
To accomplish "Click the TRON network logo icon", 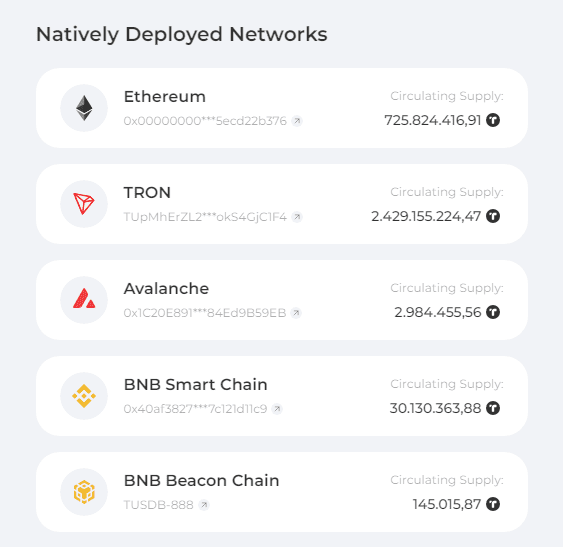I will [x=84, y=204].
